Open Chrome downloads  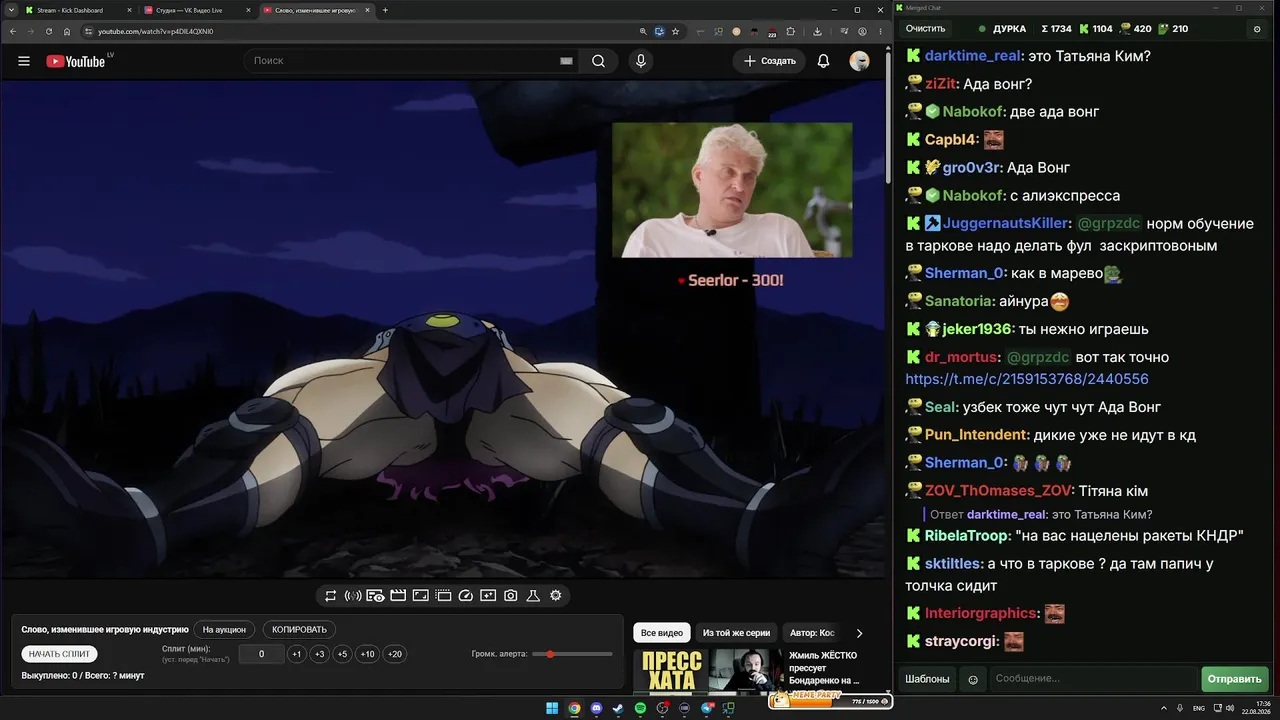coord(818,31)
